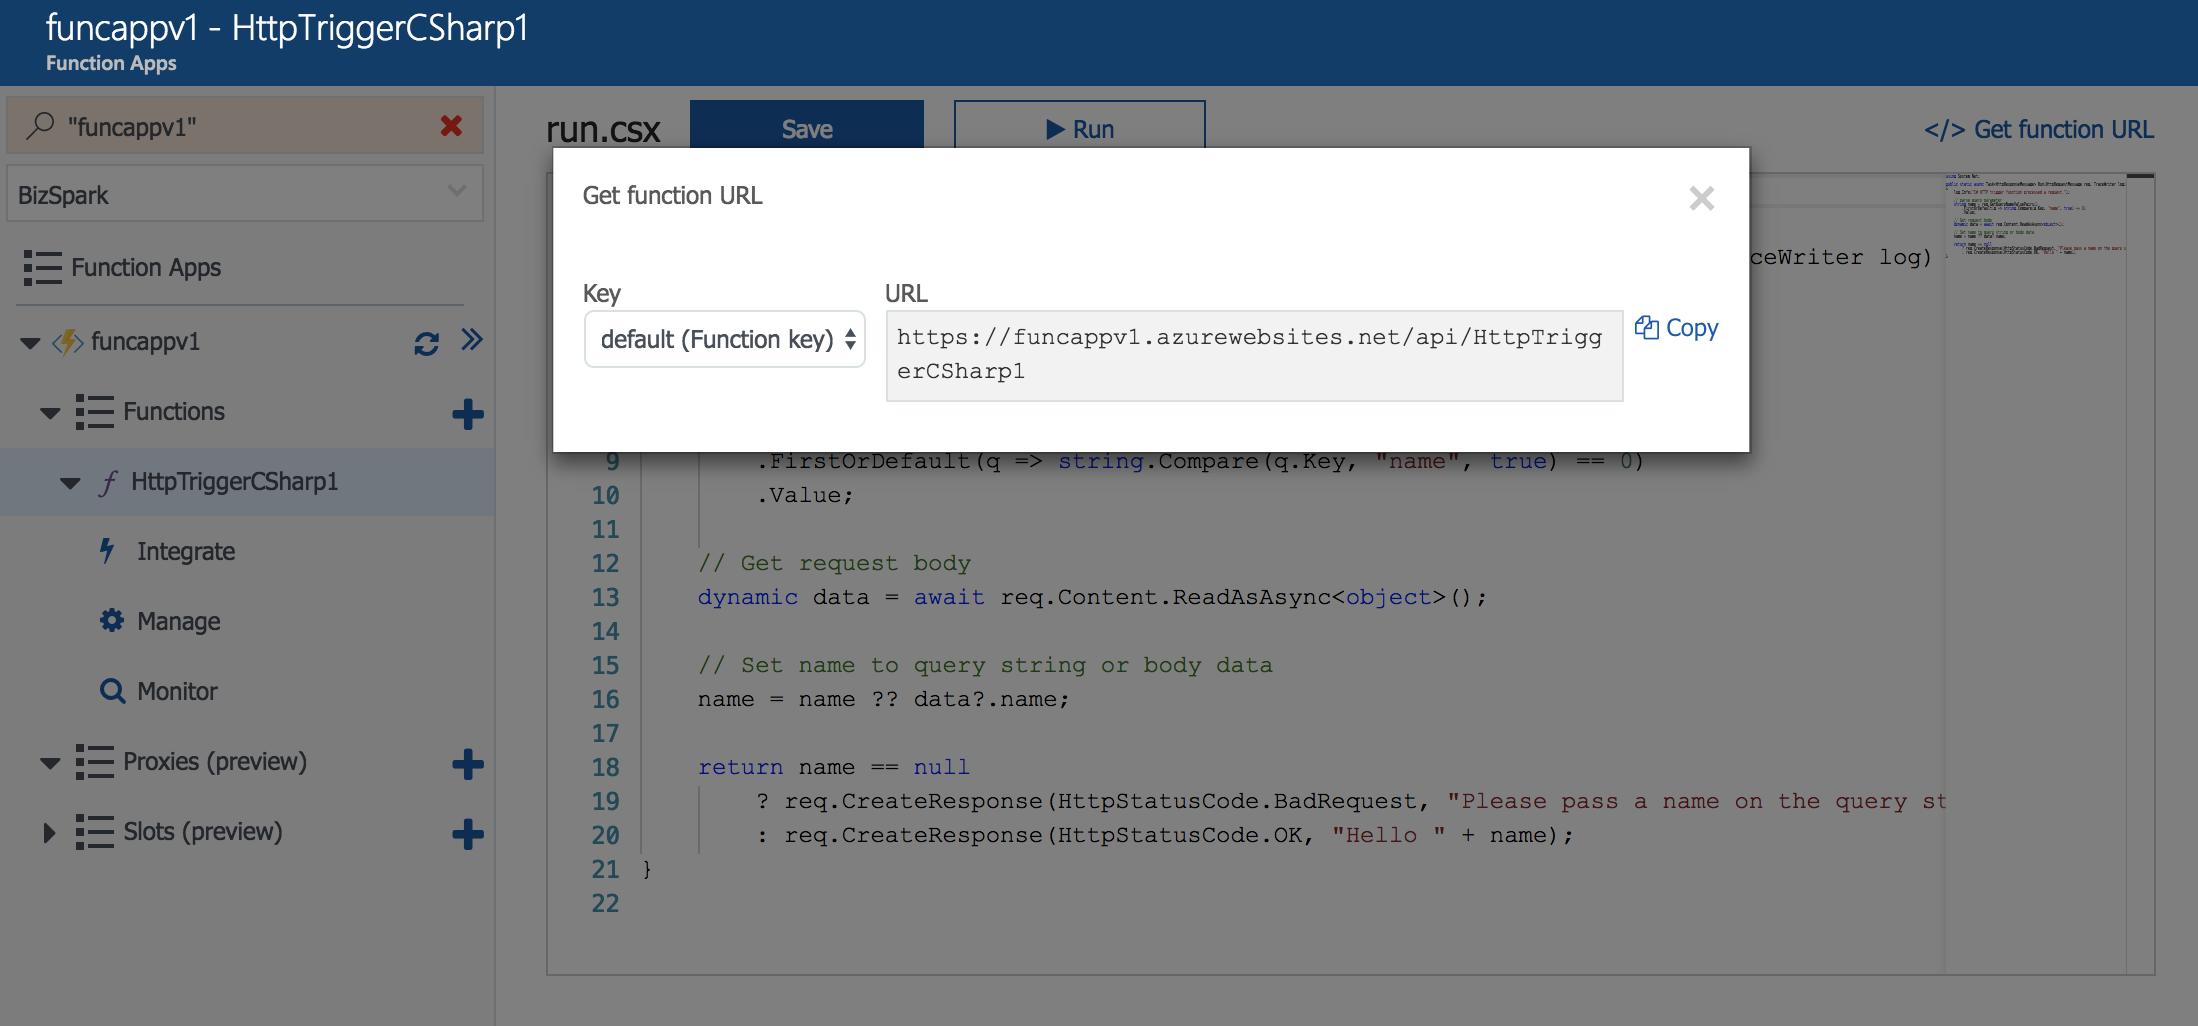Screen dimensions: 2198x1026
Task: Click the Copy clipboard icon
Action: pyautogui.click(x=1646, y=327)
